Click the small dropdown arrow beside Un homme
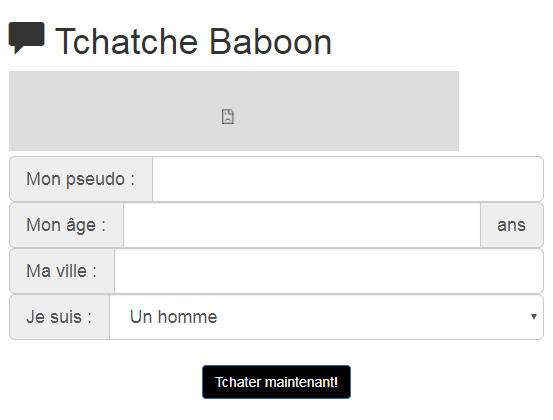This screenshot has width=553, height=420. [534, 317]
